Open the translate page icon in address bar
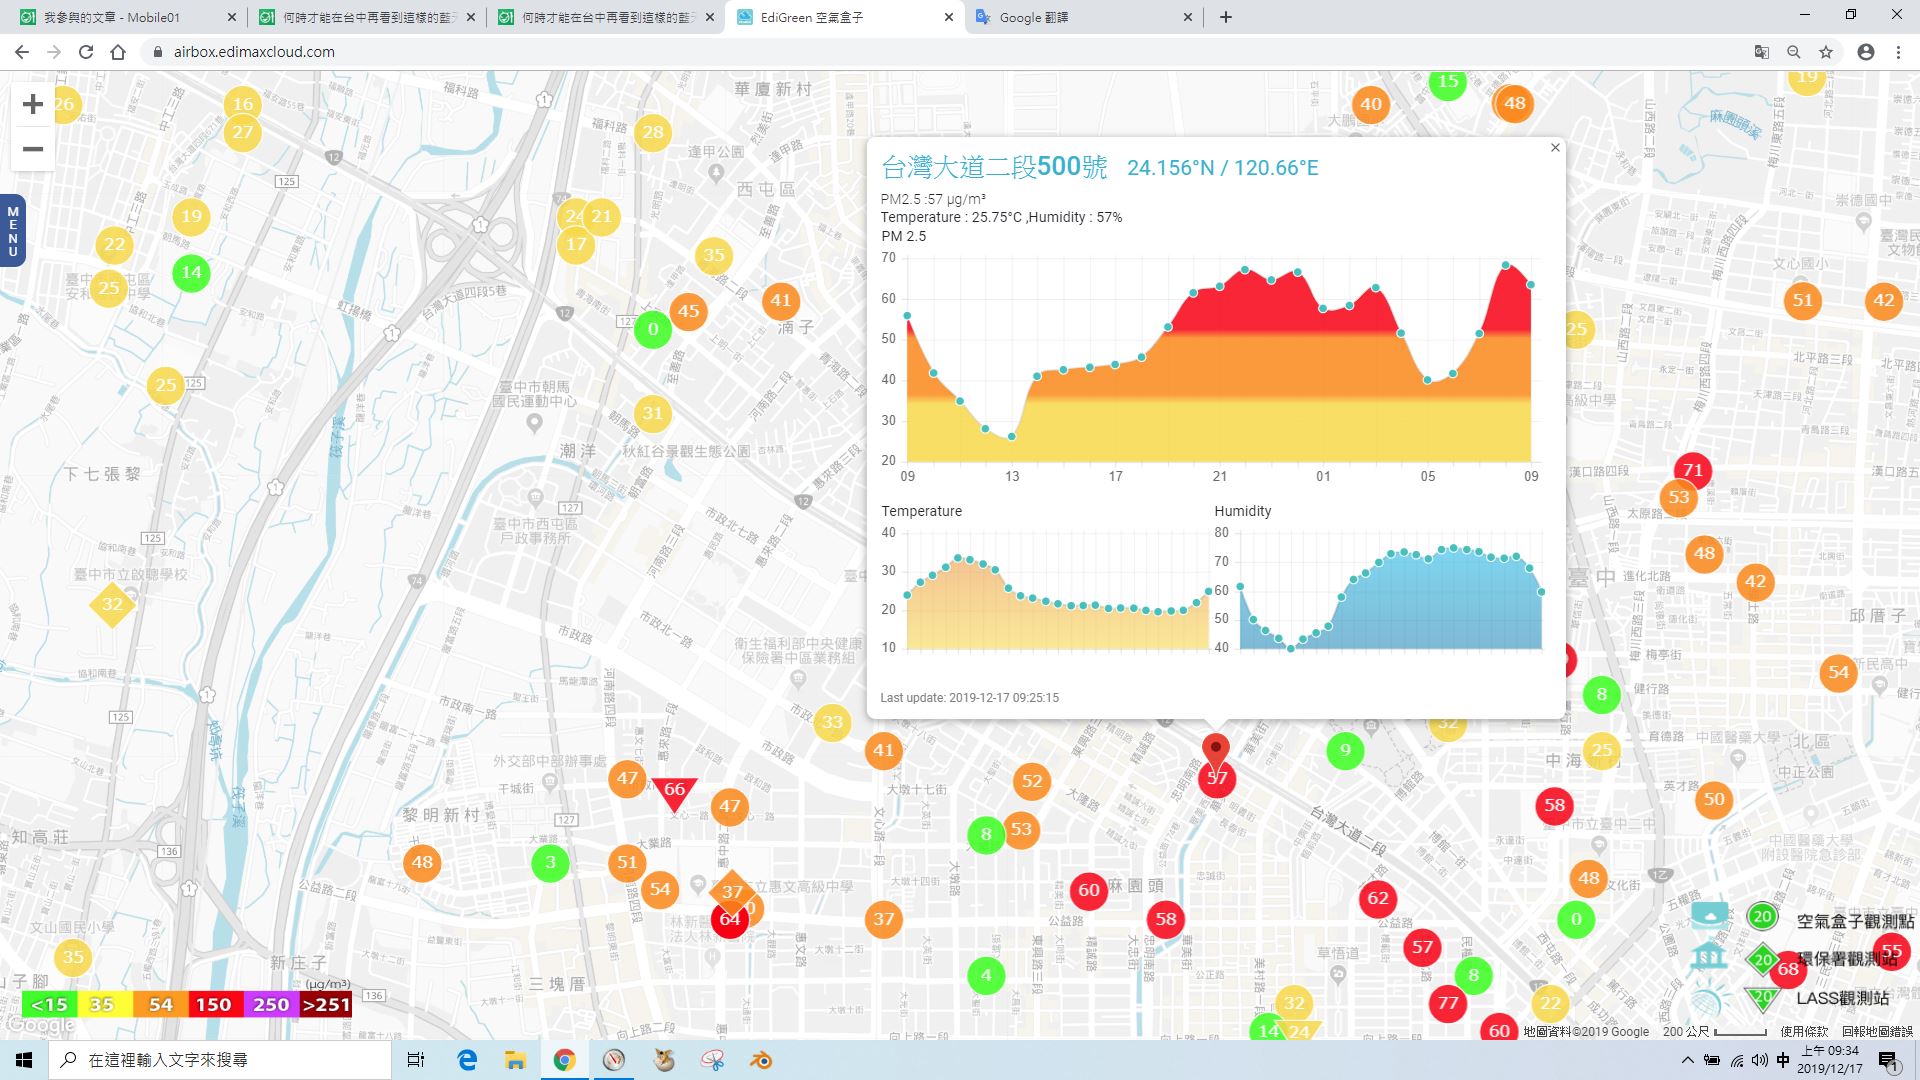1920x1080 pixels. (x=1762, y=52)
